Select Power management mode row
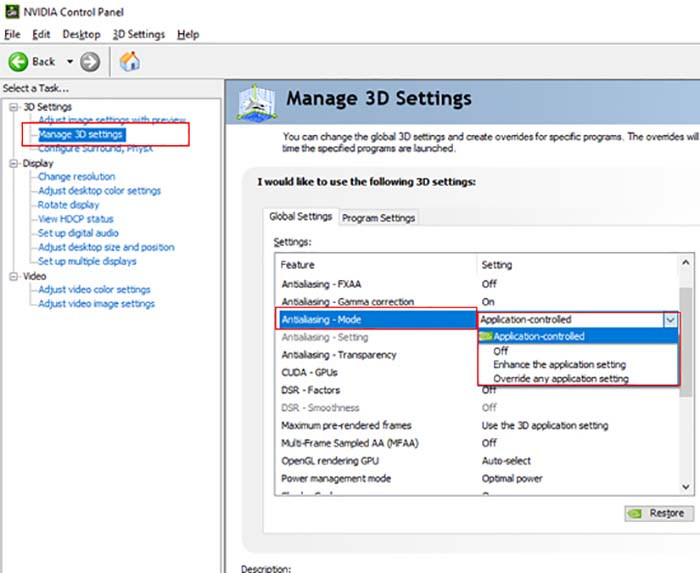Image resolution: width=700 pixels, height=573 pixels. pos(477,479)
